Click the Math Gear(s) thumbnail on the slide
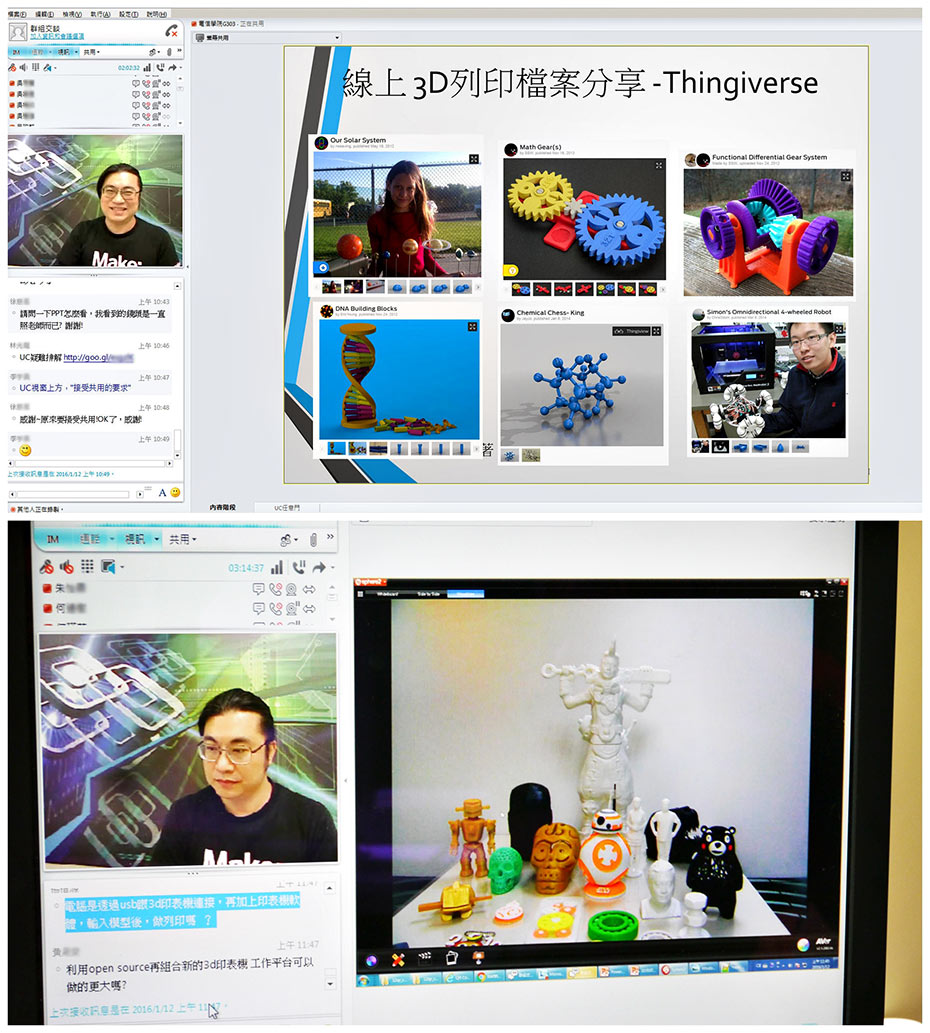 click(584, 218)
